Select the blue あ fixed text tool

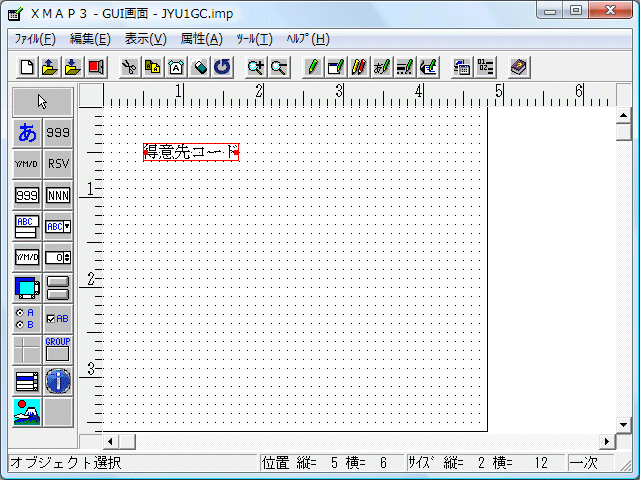[x=27, y=133]
